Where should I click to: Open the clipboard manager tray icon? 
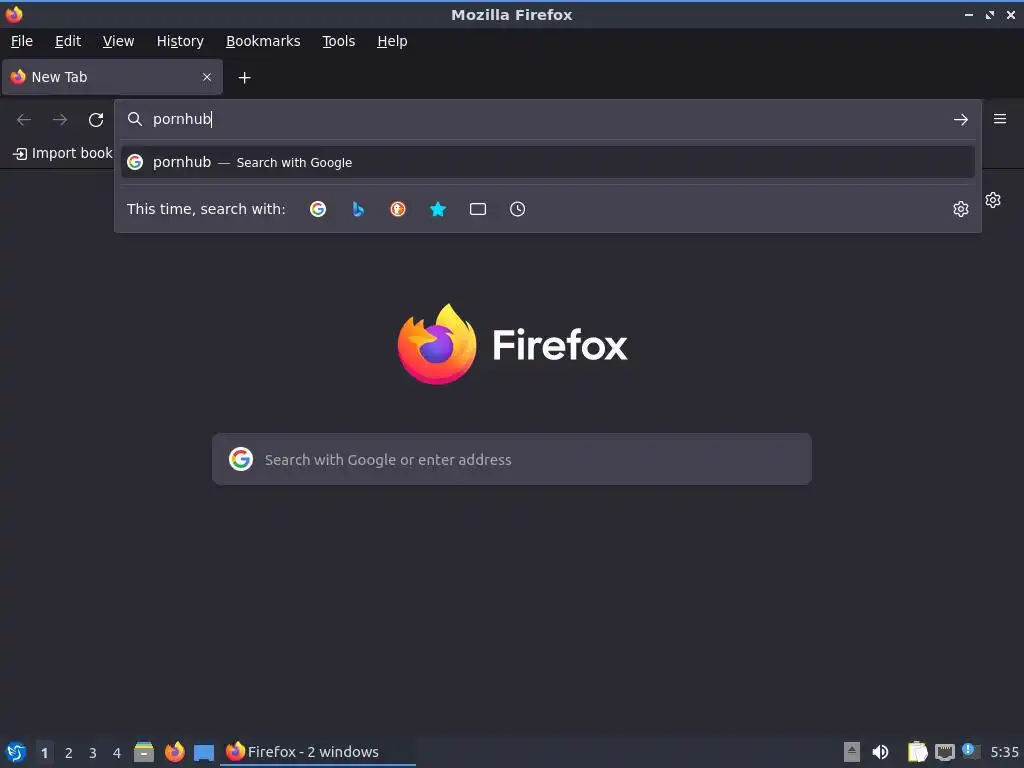point(917,752)
